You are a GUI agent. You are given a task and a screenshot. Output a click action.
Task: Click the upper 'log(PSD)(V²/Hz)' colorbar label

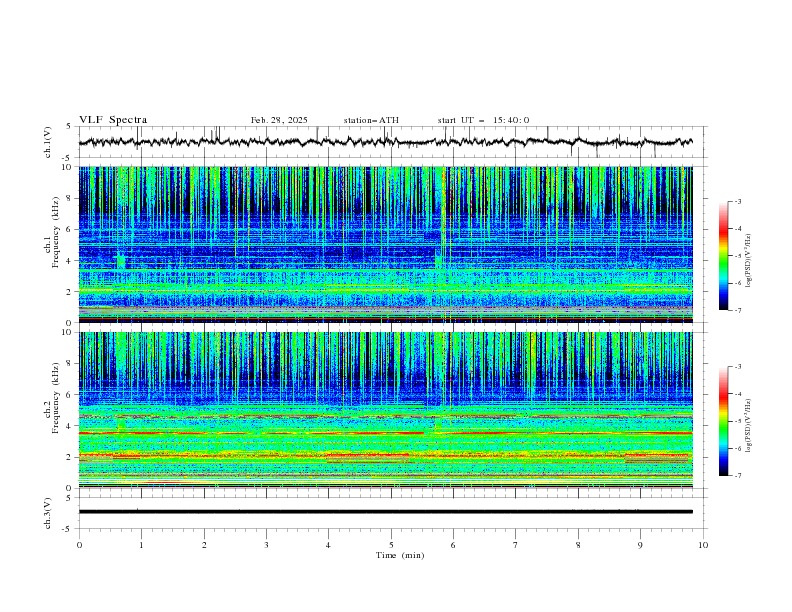(749, 261)
